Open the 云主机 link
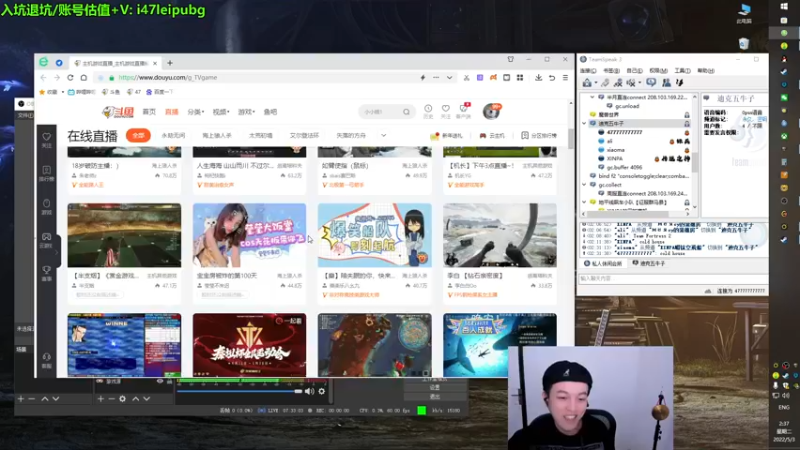This screenshot has width=800, height=450. [492, 136]
